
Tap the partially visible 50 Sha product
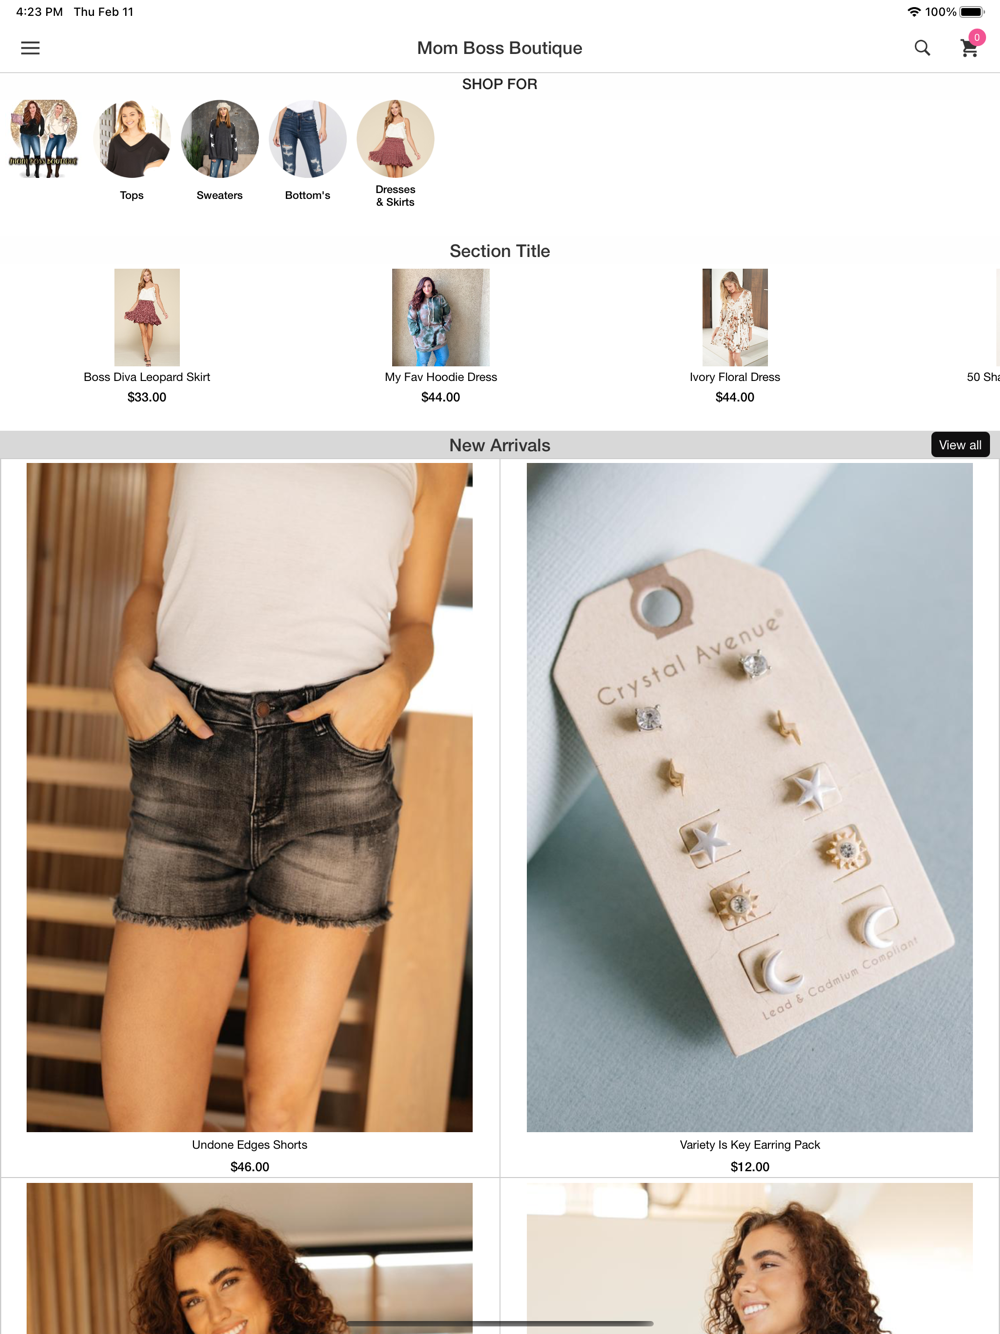983,377
